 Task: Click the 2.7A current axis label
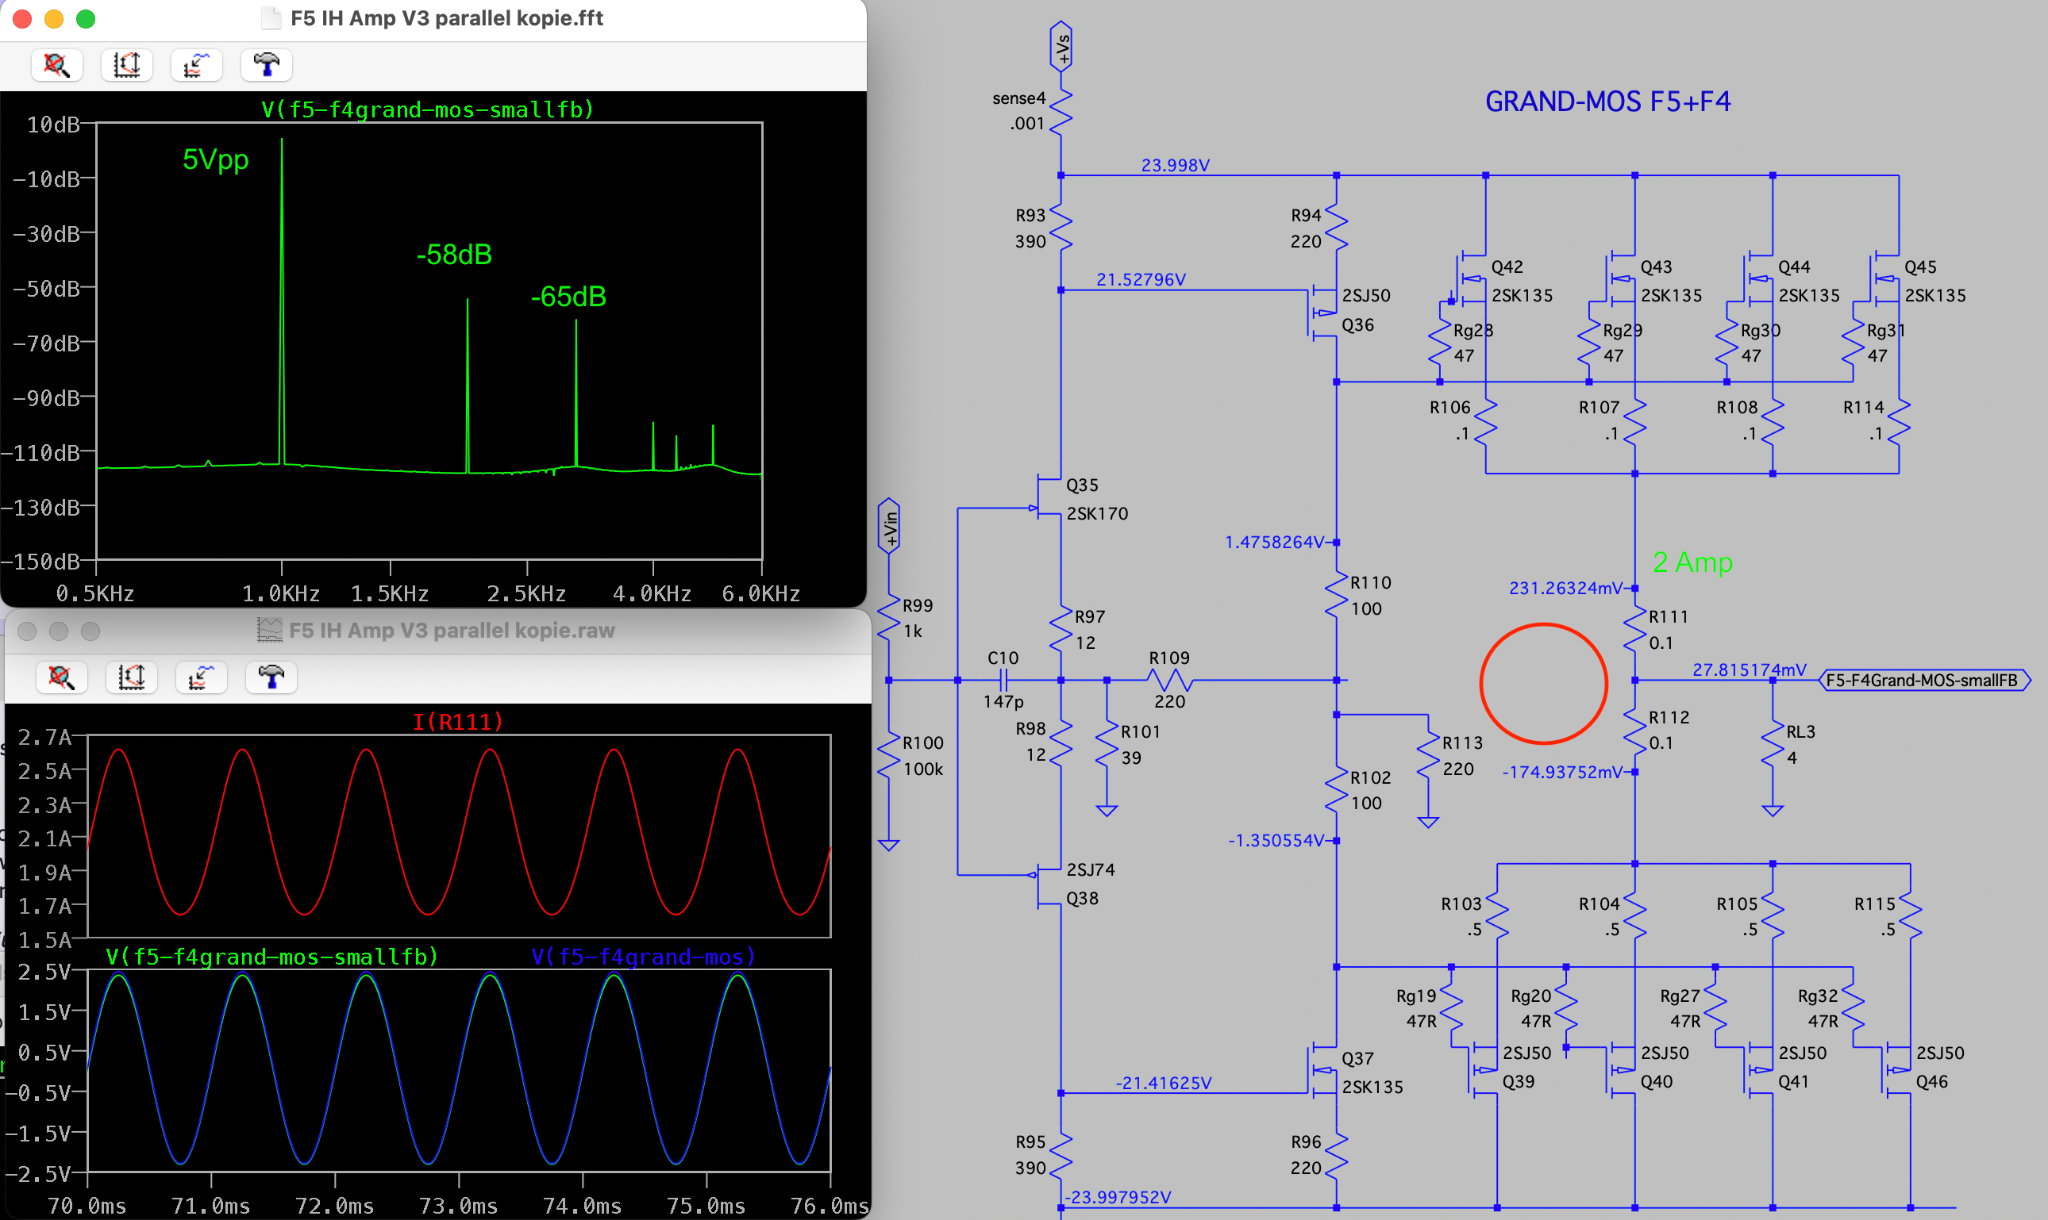click(45, 737)
